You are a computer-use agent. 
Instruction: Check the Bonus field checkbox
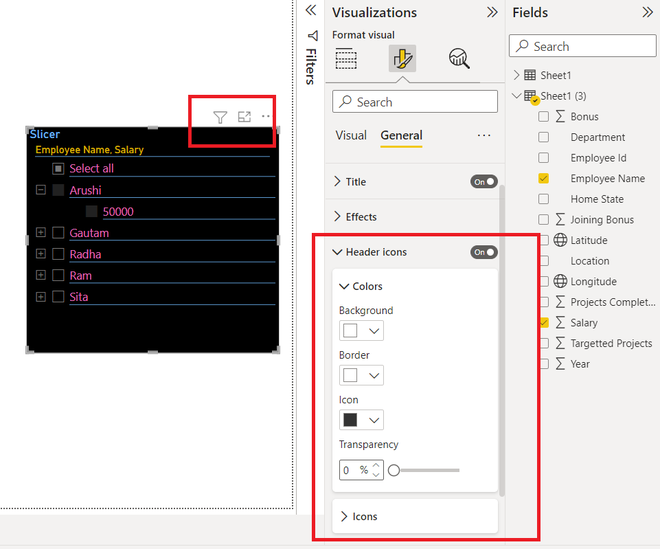click(x=543, y=116)
